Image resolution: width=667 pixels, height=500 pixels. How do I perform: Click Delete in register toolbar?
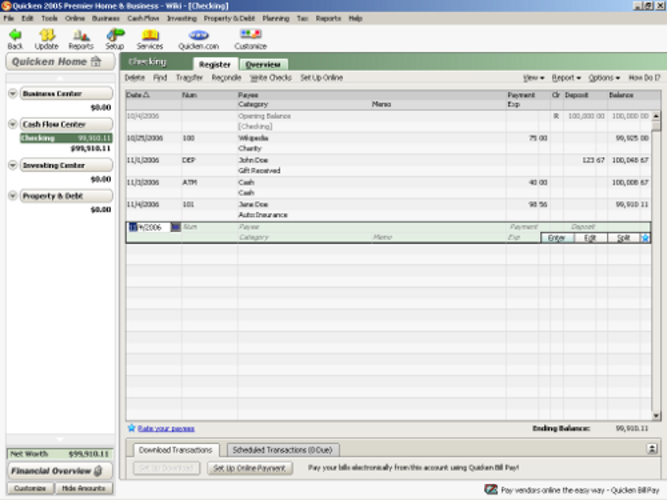[135, 78]
